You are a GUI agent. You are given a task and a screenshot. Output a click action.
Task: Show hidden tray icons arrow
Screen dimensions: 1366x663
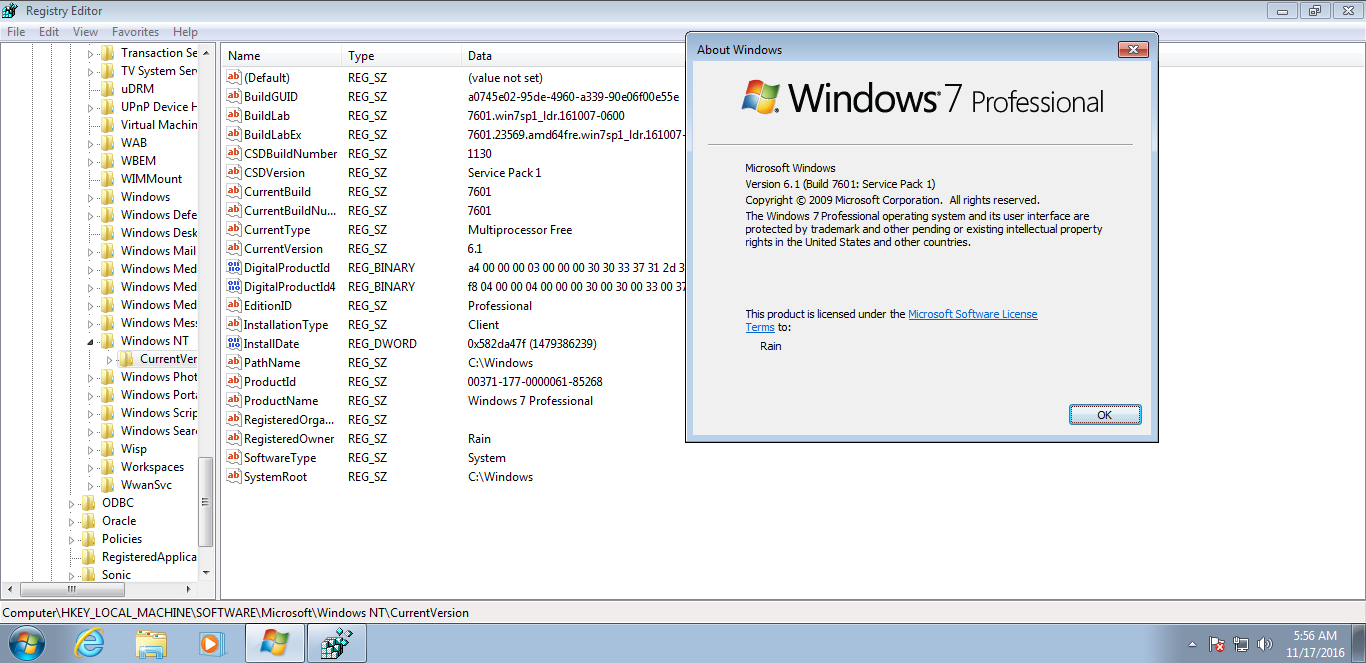tap(1192, 644)
